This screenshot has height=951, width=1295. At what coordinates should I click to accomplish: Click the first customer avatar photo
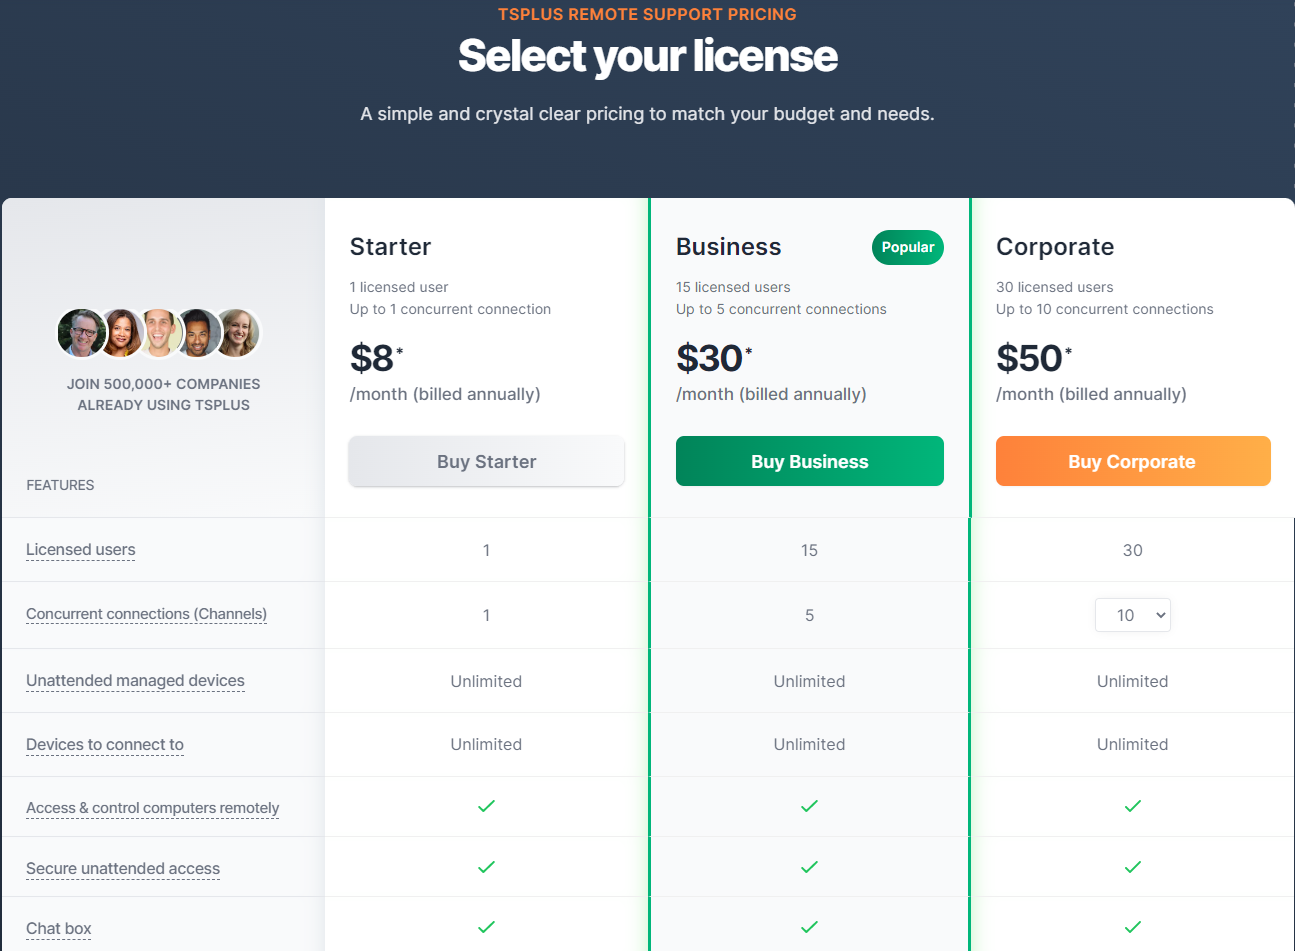(x=80, y=334)
